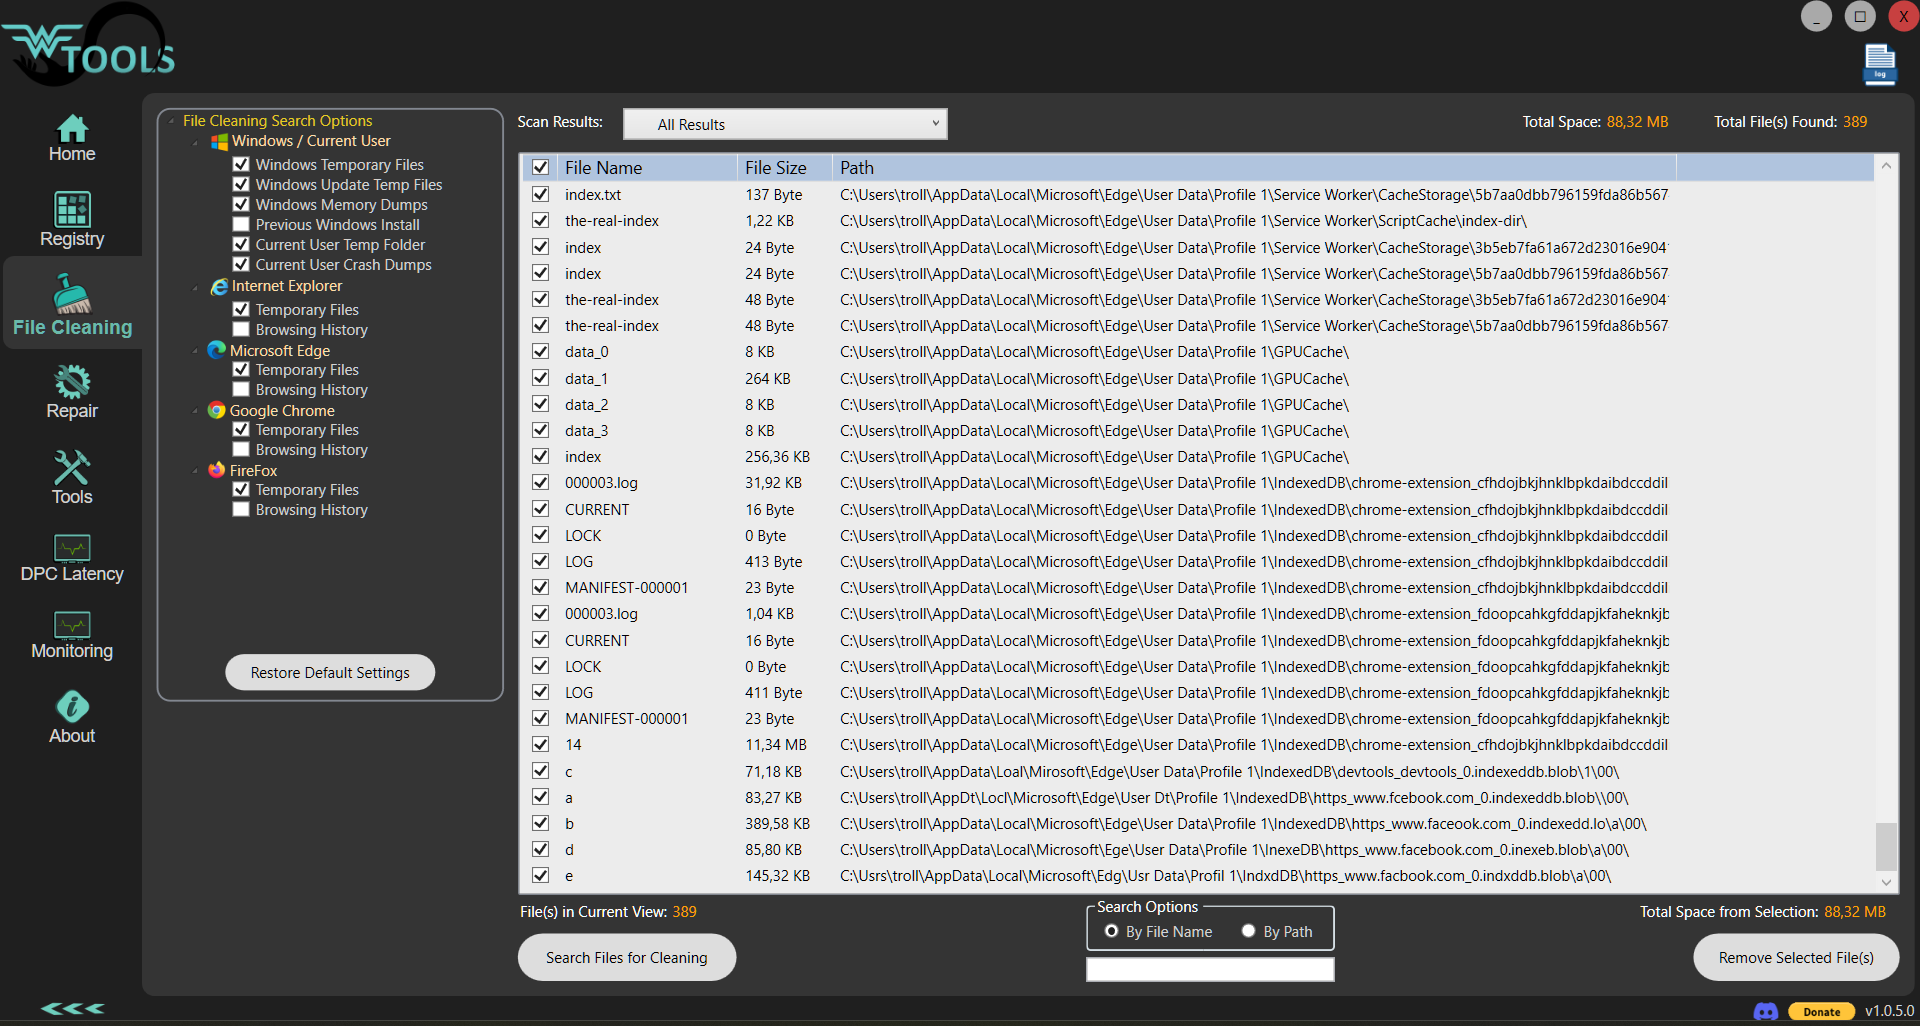
Task: Select the By Path radio option
Action: (1249, 931)
